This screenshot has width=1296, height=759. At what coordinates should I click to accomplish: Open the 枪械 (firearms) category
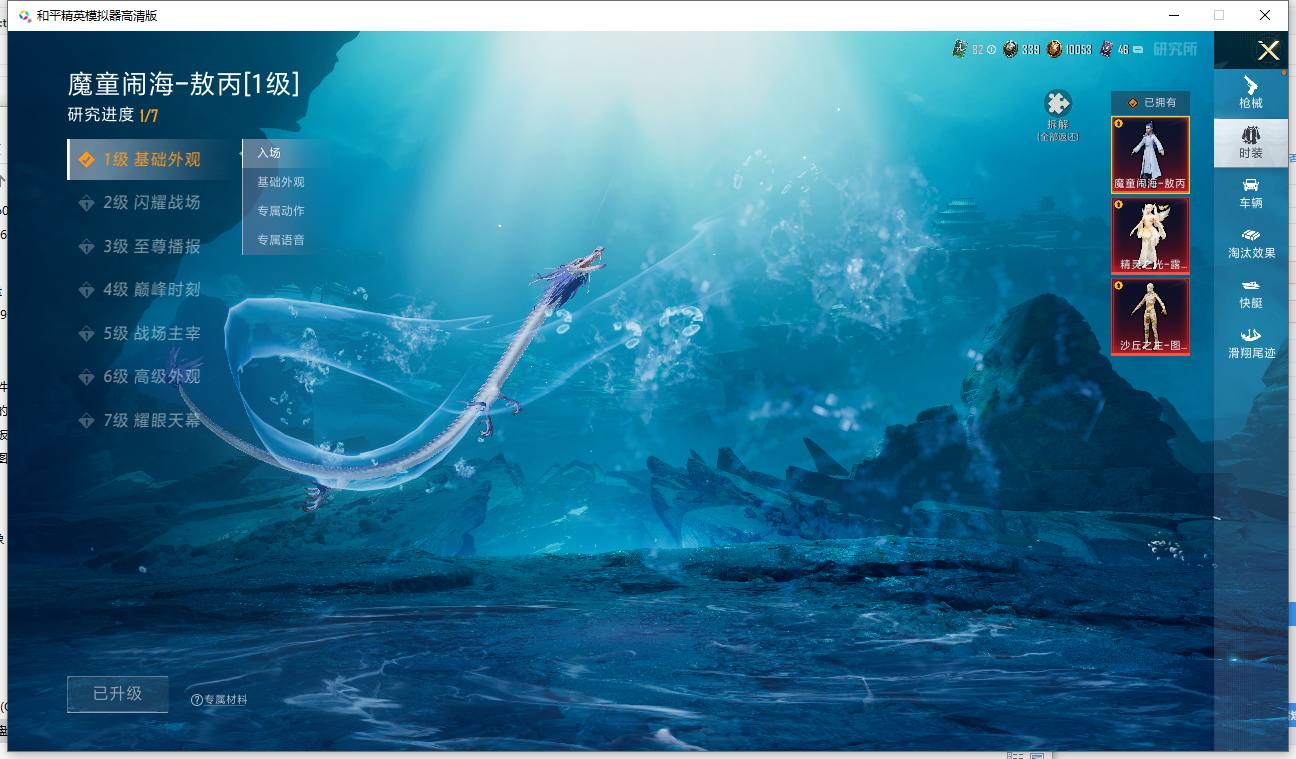pos(1250,92)
